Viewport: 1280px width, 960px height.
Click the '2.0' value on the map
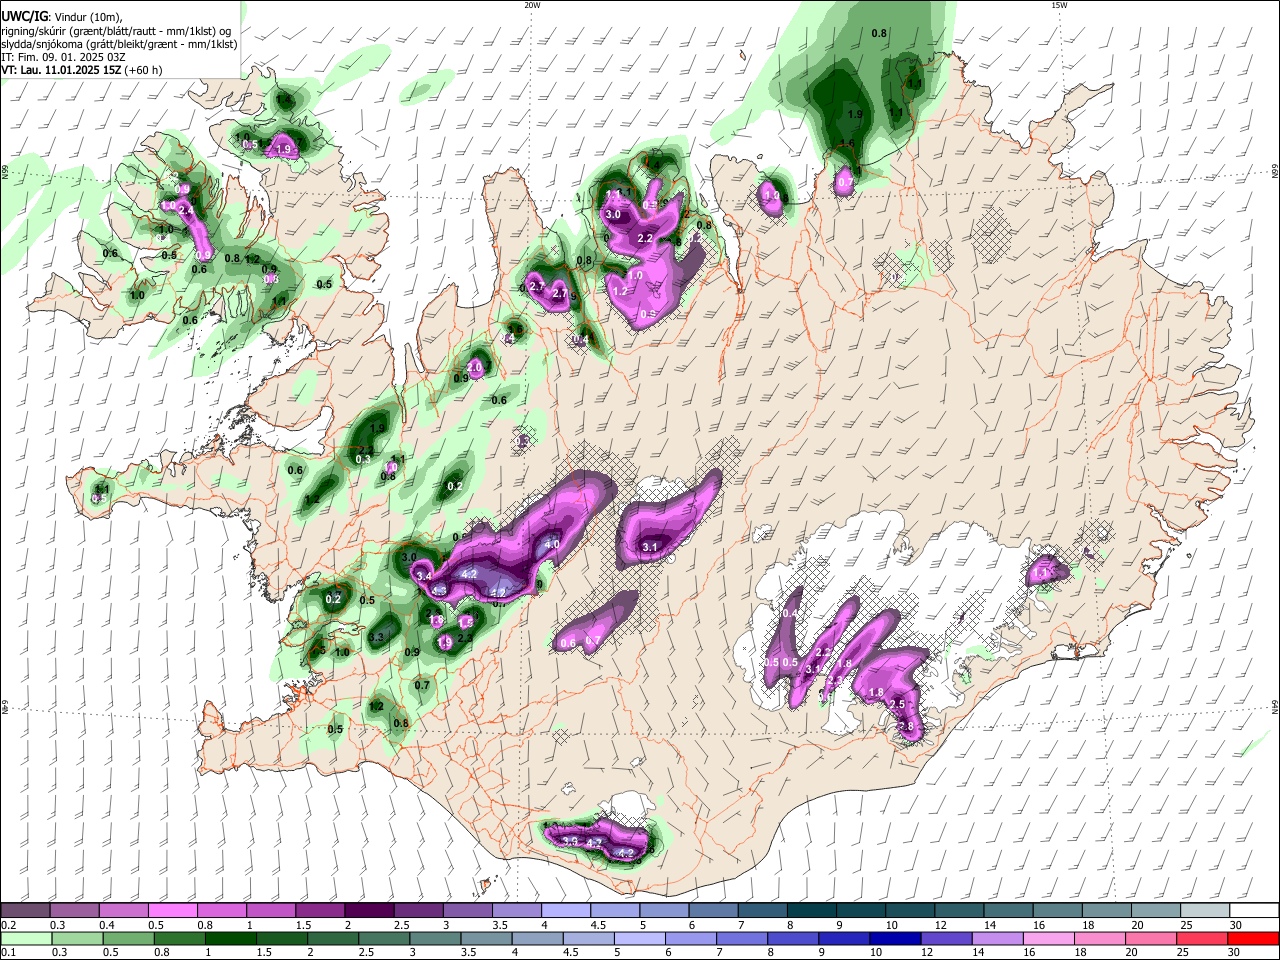coord(475,367)
